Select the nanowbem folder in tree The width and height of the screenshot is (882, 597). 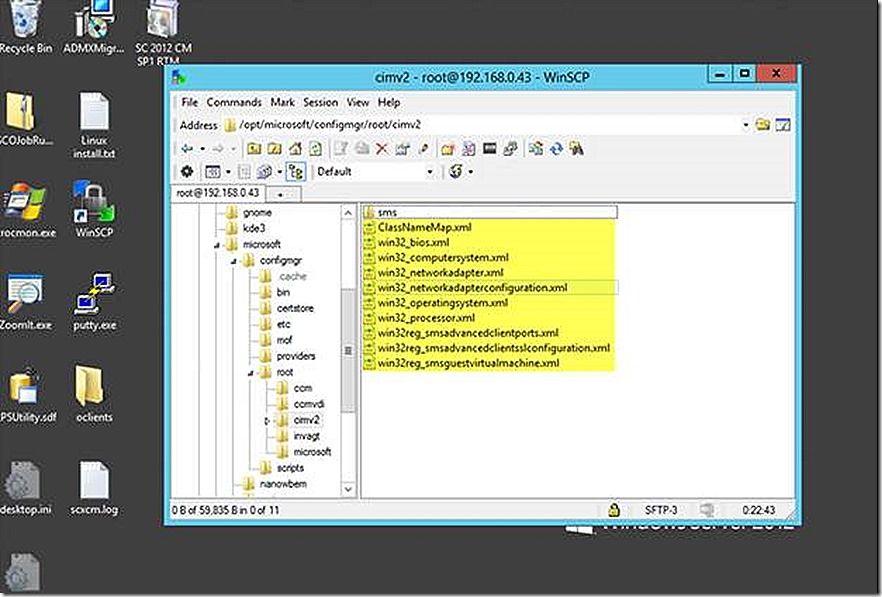point(283,484)
